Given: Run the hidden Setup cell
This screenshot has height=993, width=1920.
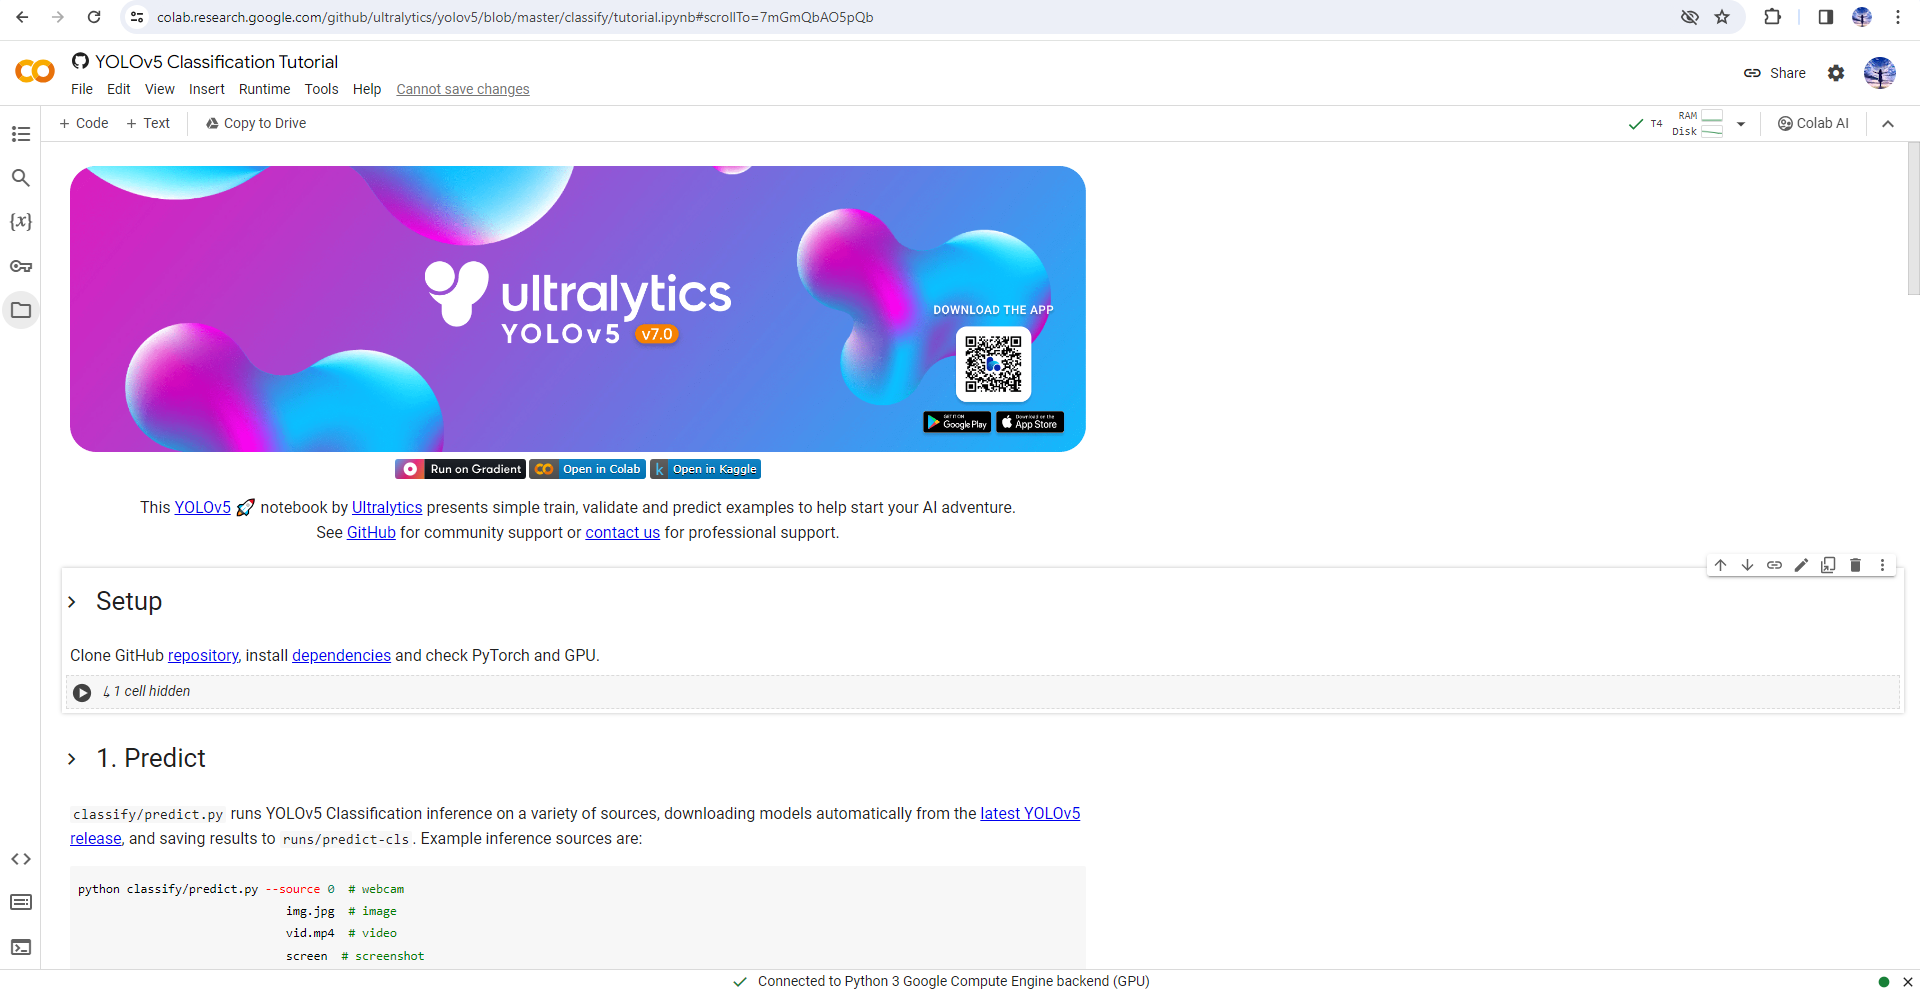Looking at the screenshot, I should (82, 692).
